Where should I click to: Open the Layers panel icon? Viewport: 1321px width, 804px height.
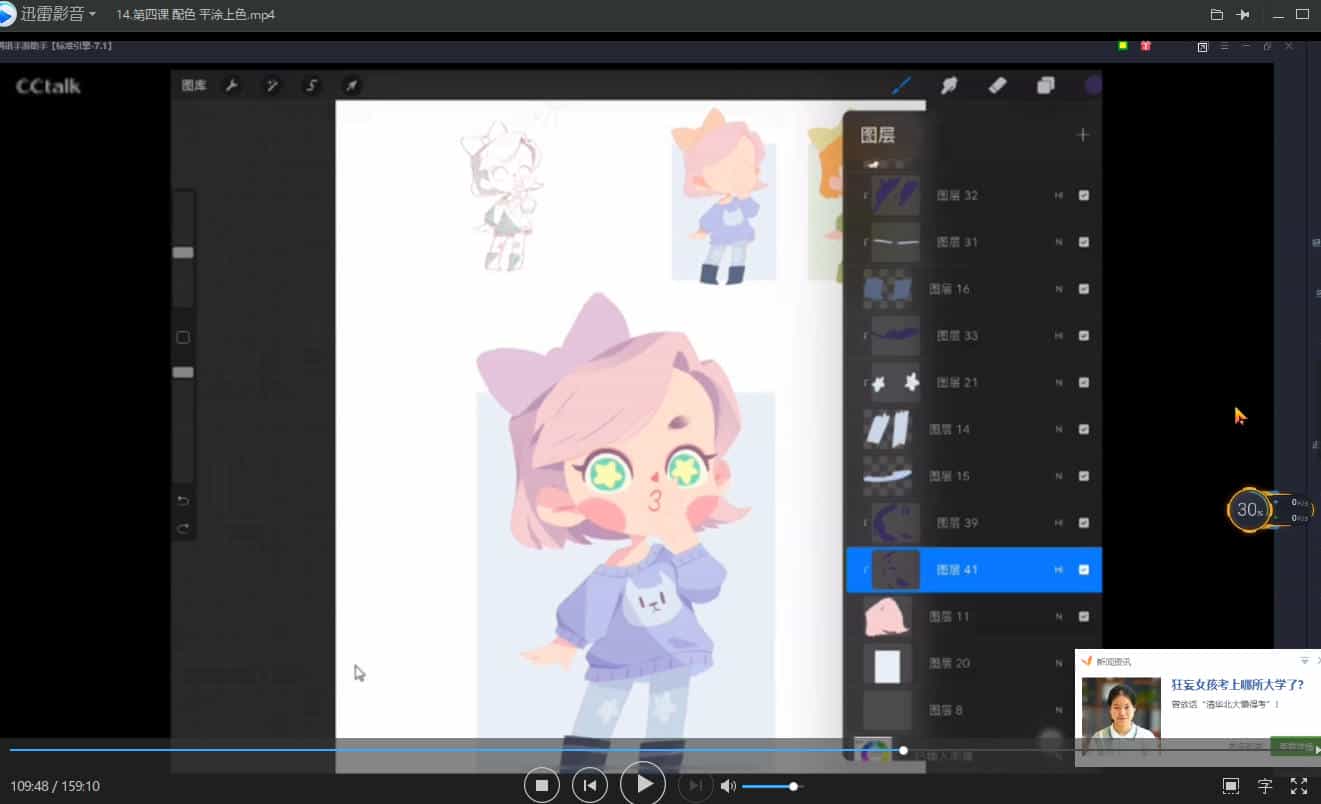click(1046, 85)
